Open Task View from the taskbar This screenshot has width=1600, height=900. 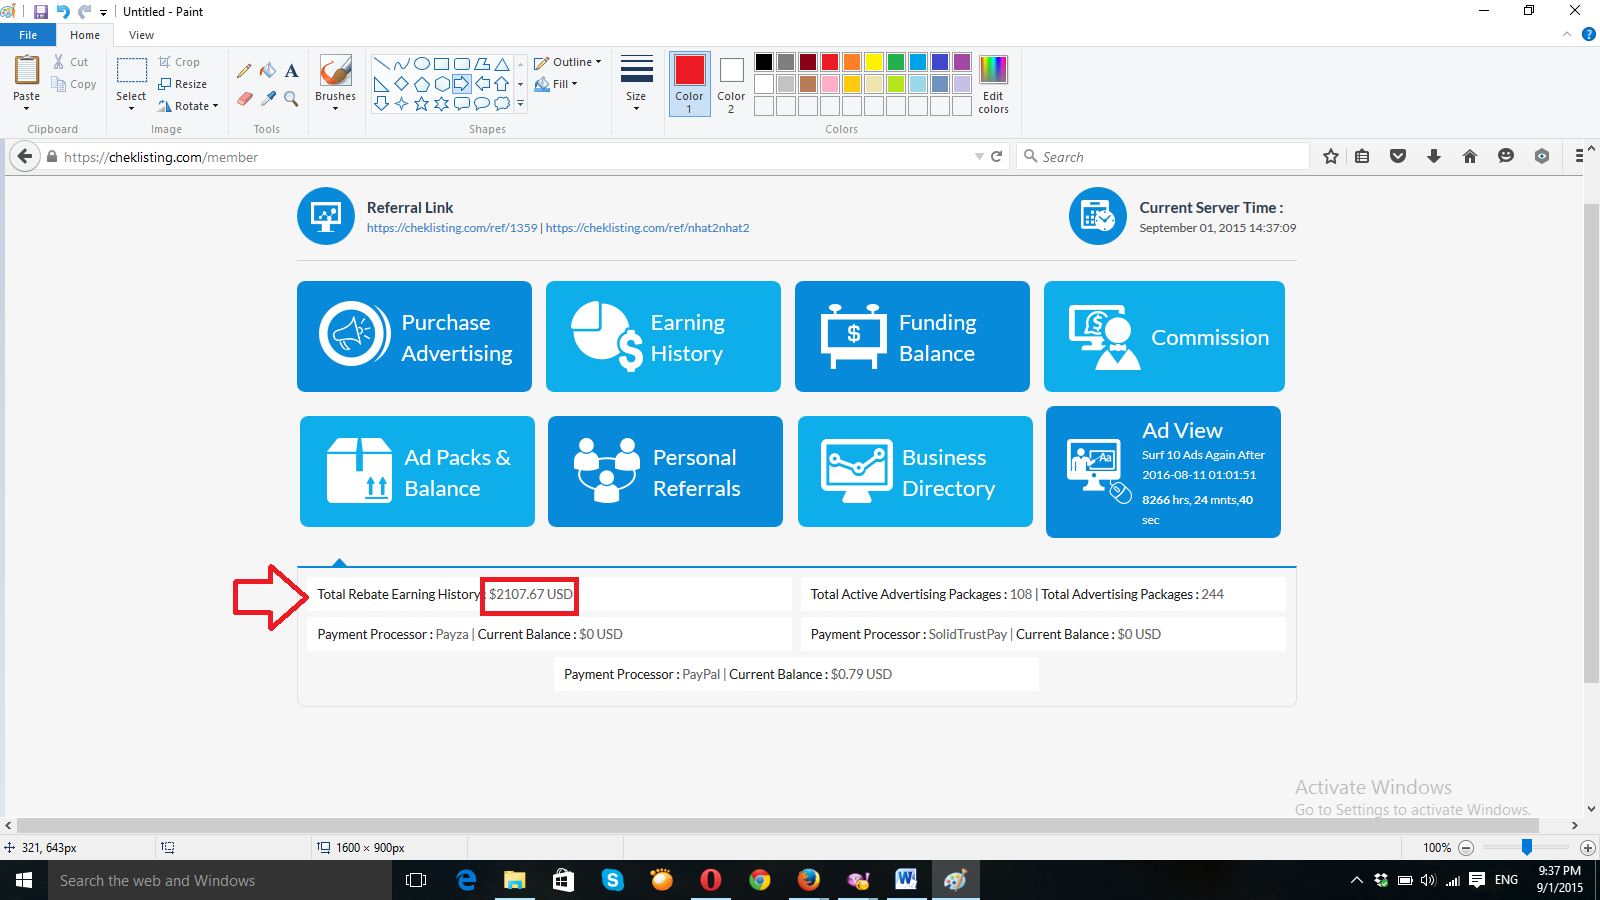416,880
